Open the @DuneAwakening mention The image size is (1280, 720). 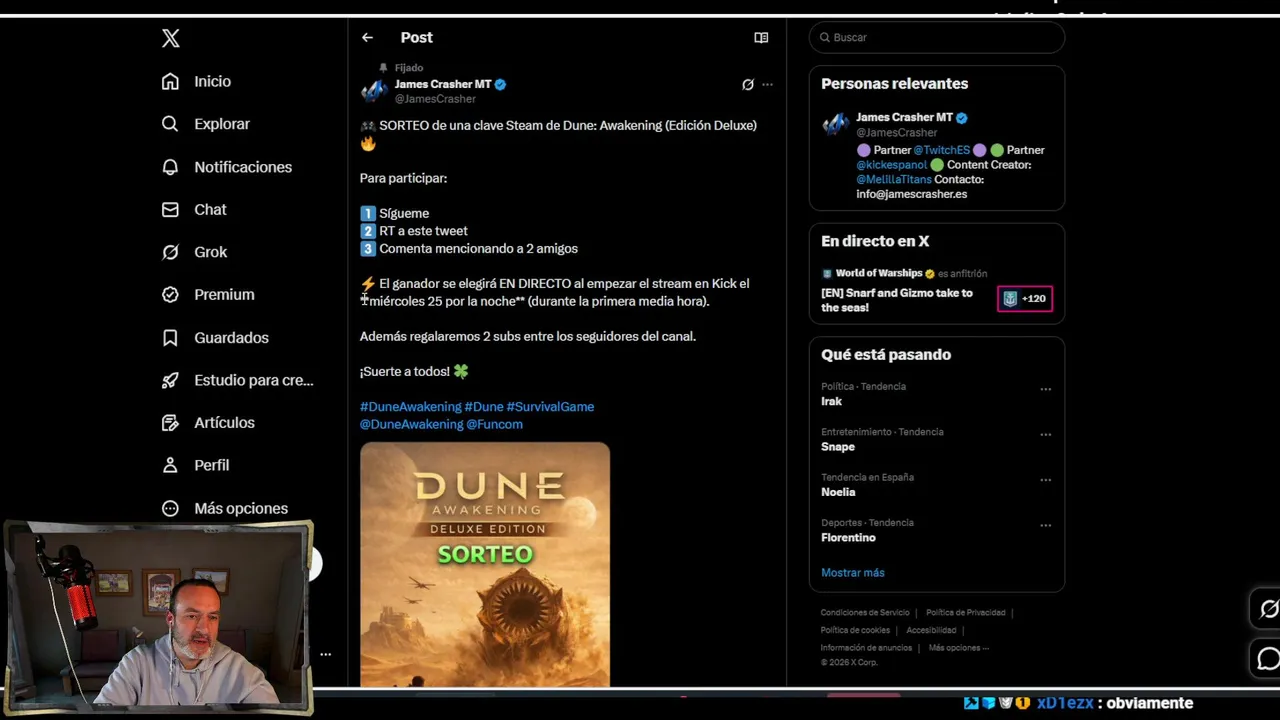coord(411,424)
